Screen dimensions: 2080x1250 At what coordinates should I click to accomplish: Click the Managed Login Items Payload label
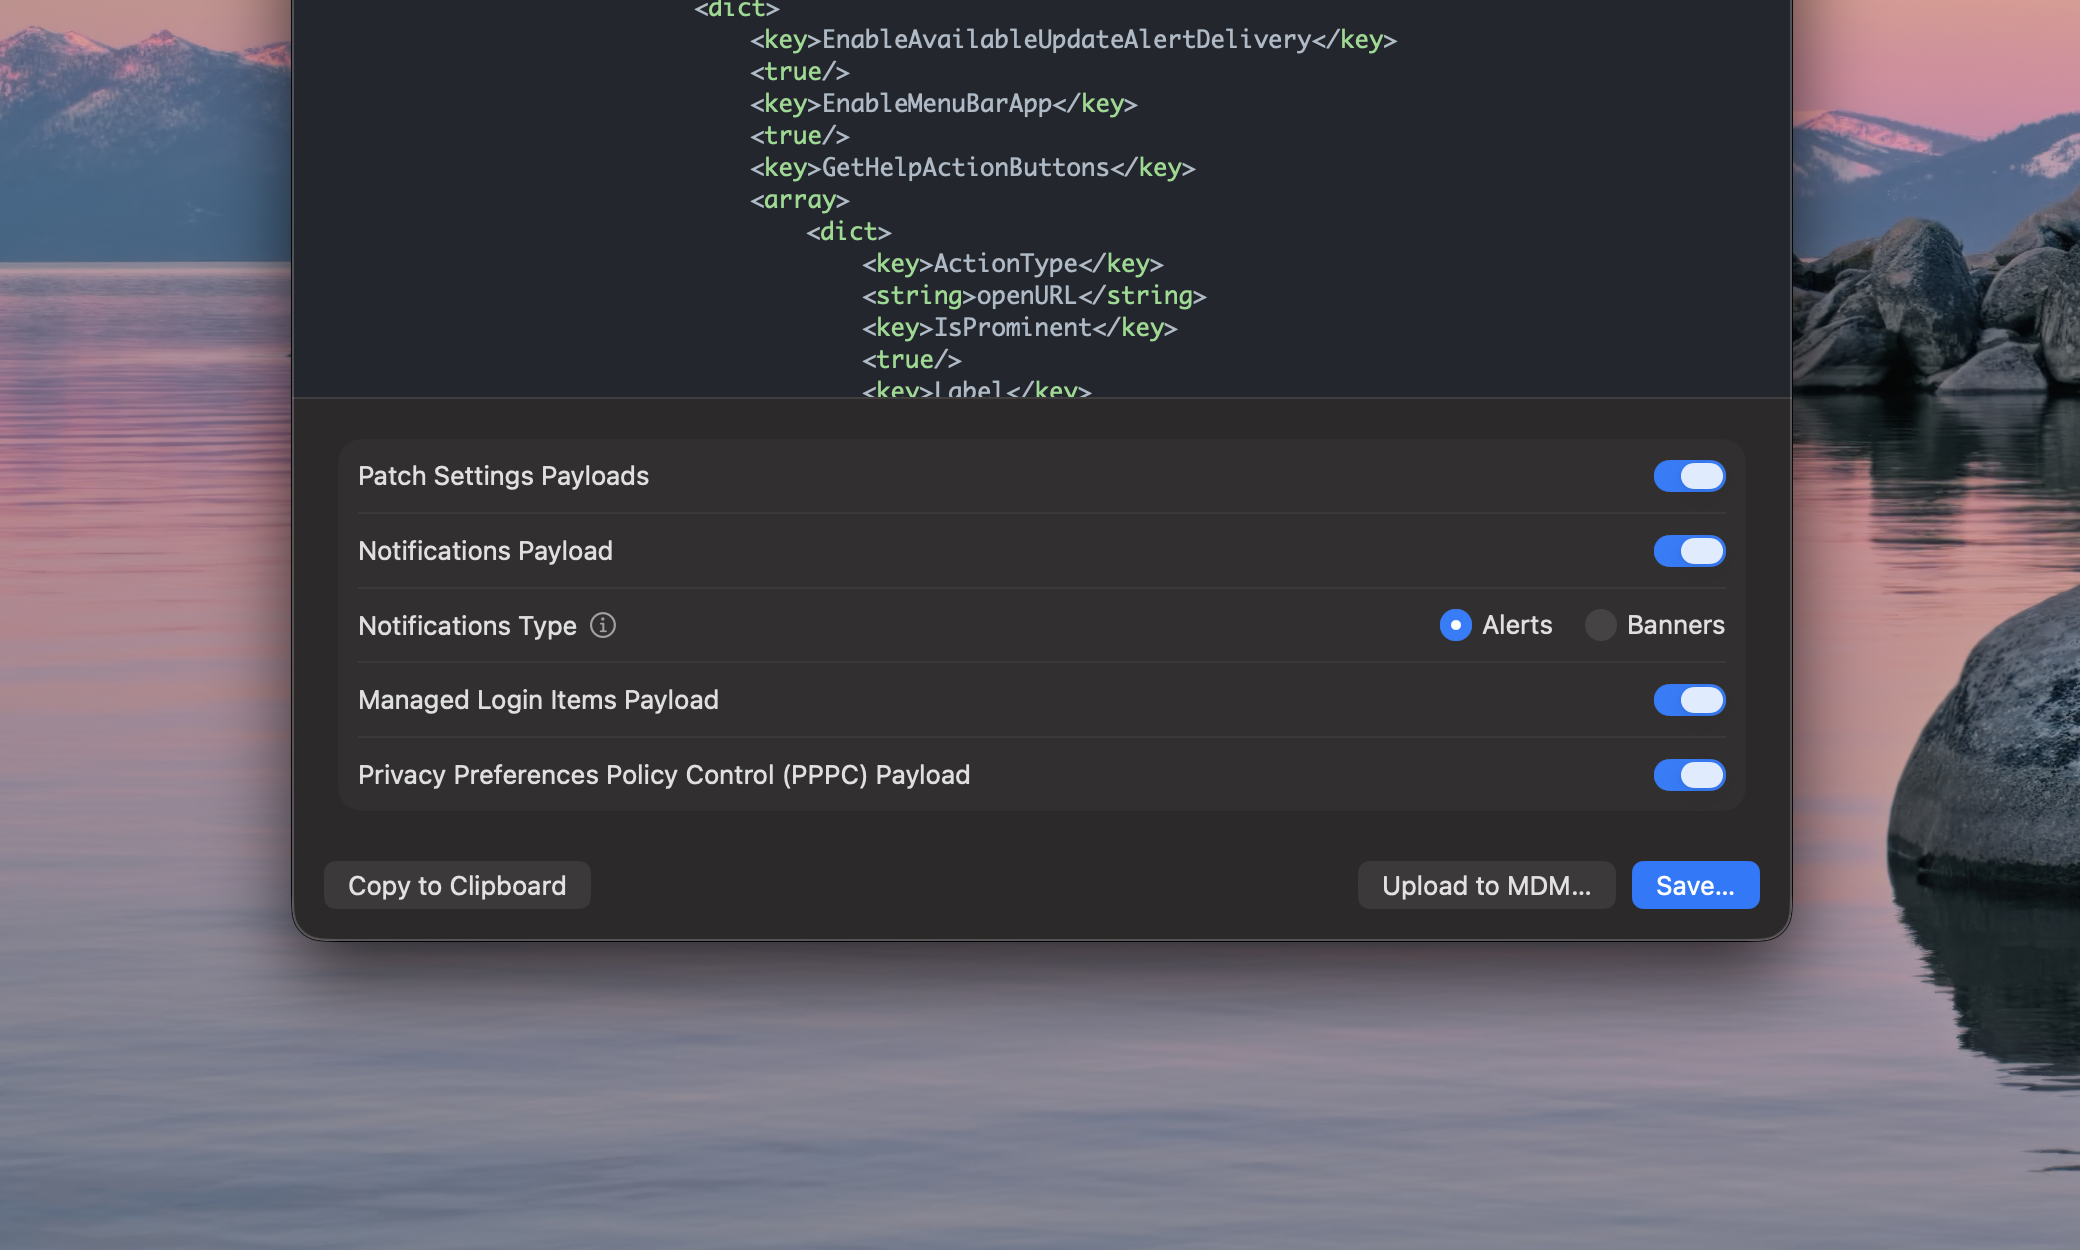(x=538, y=700)
